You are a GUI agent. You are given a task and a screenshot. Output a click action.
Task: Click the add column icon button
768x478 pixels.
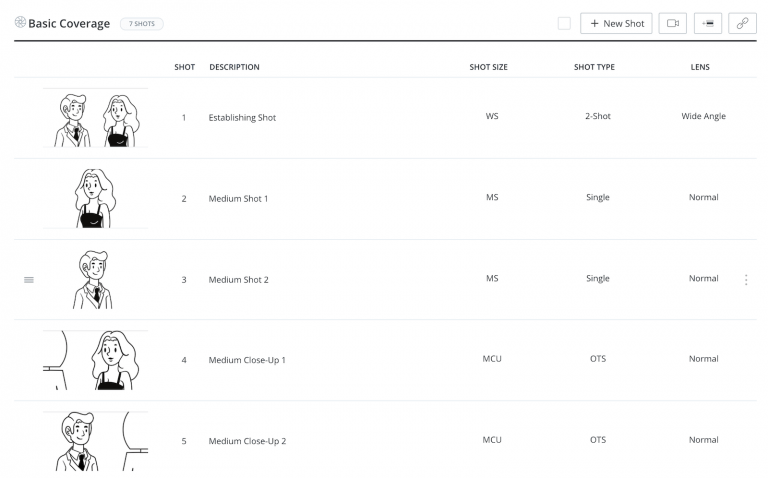point(707,23)
